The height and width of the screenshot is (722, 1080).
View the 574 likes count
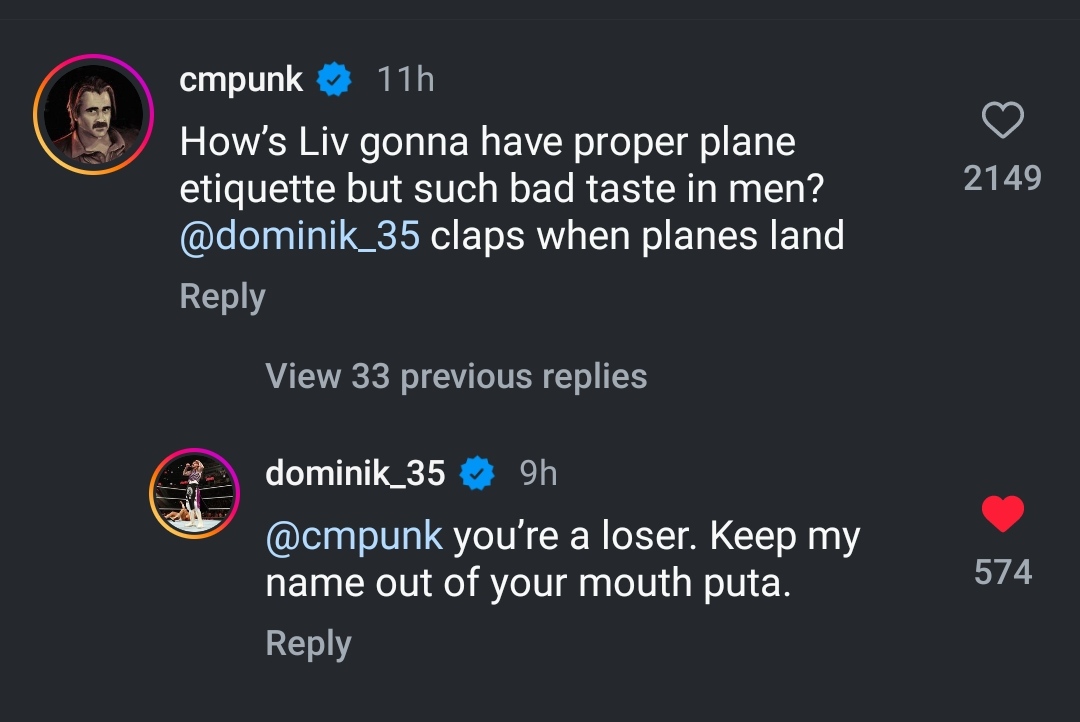pos(1003,572)
